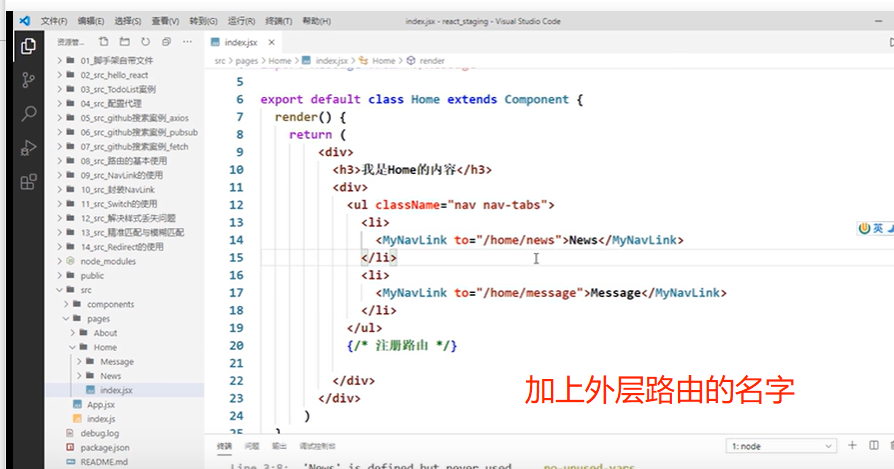894x469 pixels.
Task: Open the 选择(S) menu
Action: (x=128, y=21)
